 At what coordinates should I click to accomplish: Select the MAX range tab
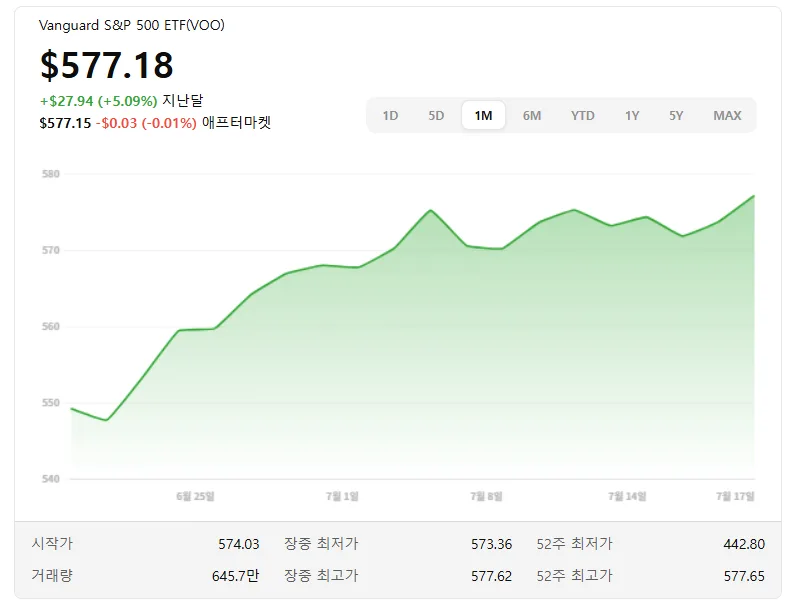pyautogui.click(x=727, y=116)
